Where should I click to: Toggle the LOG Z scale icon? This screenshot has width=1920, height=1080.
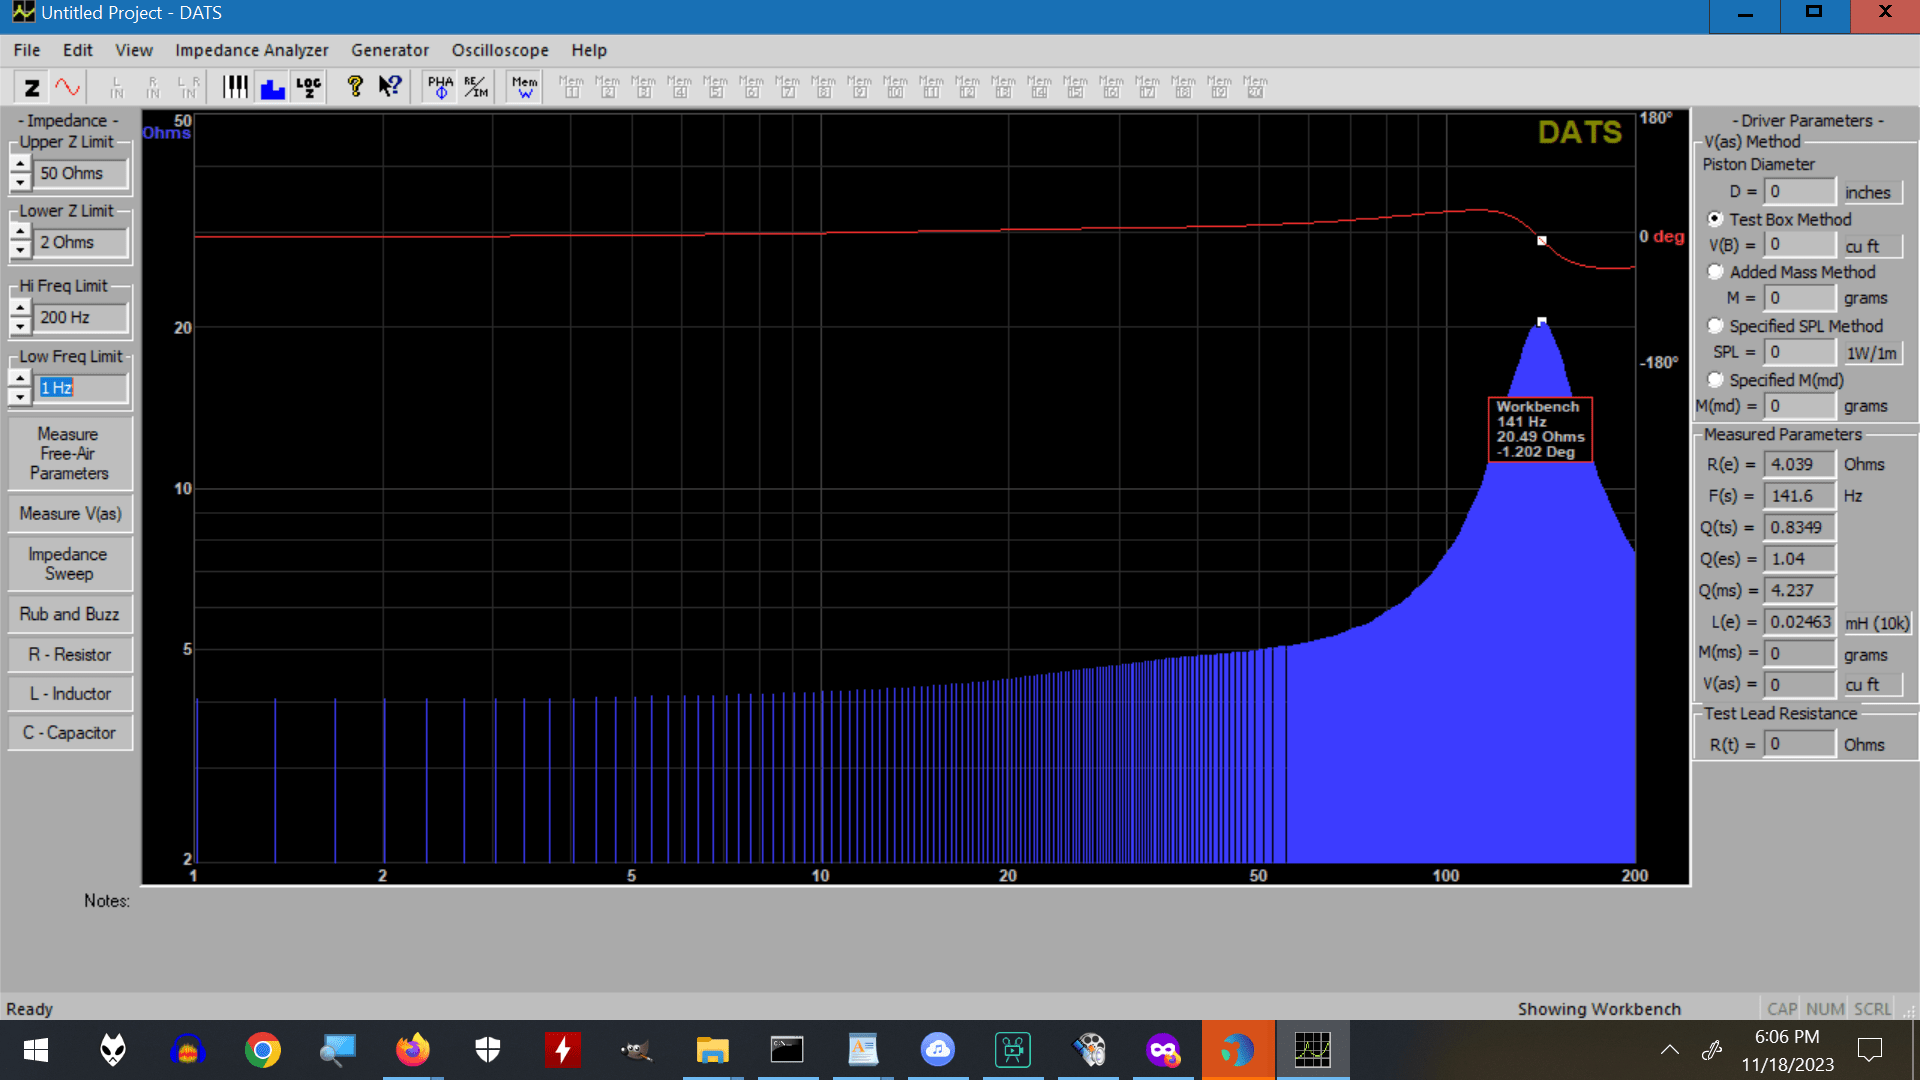coord(308,87)
